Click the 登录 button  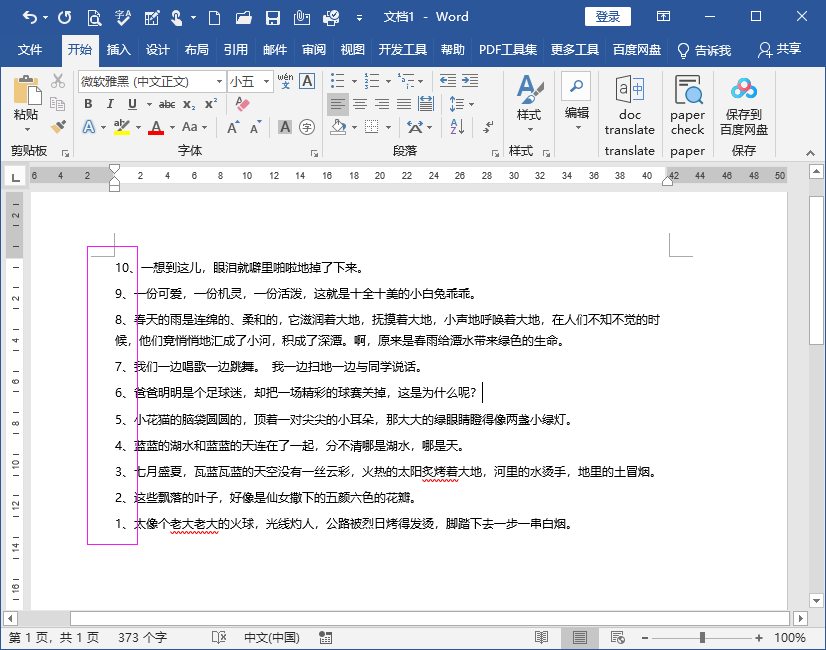607,17
